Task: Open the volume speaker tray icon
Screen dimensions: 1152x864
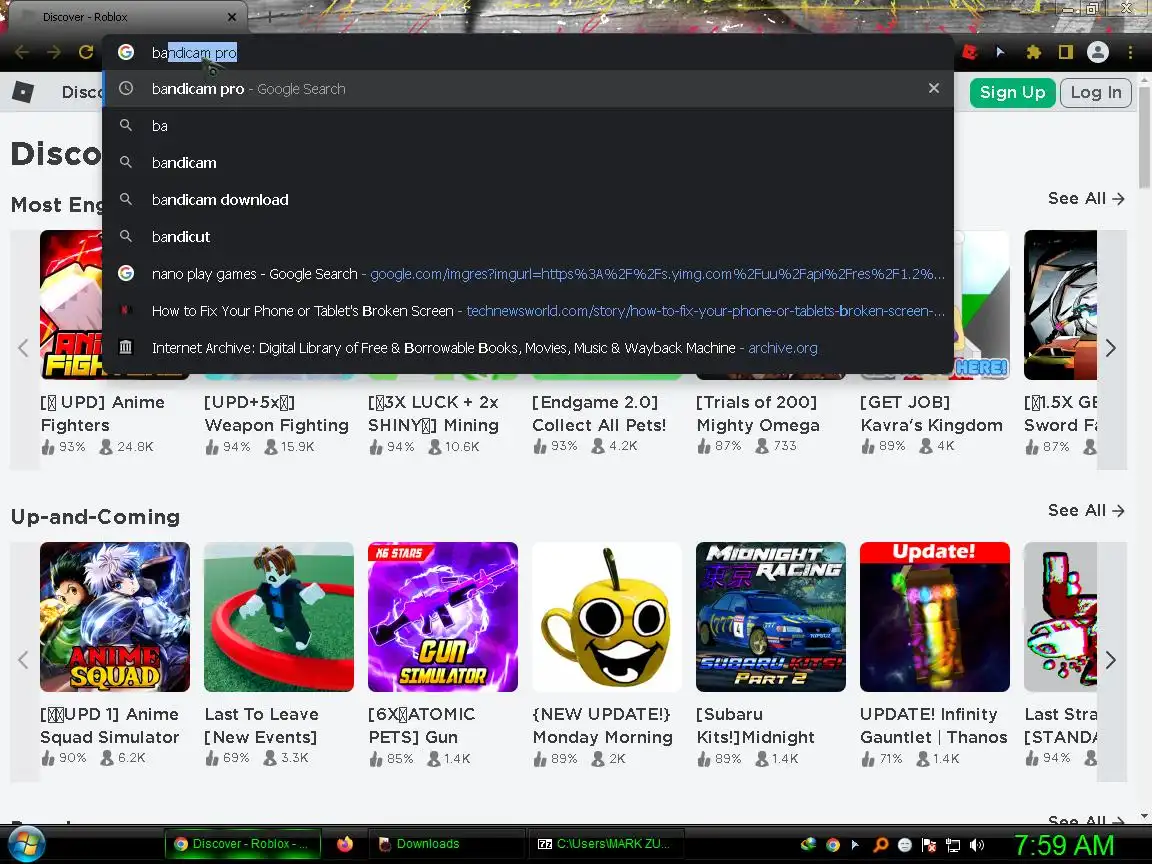Action: tap(977, 845)
